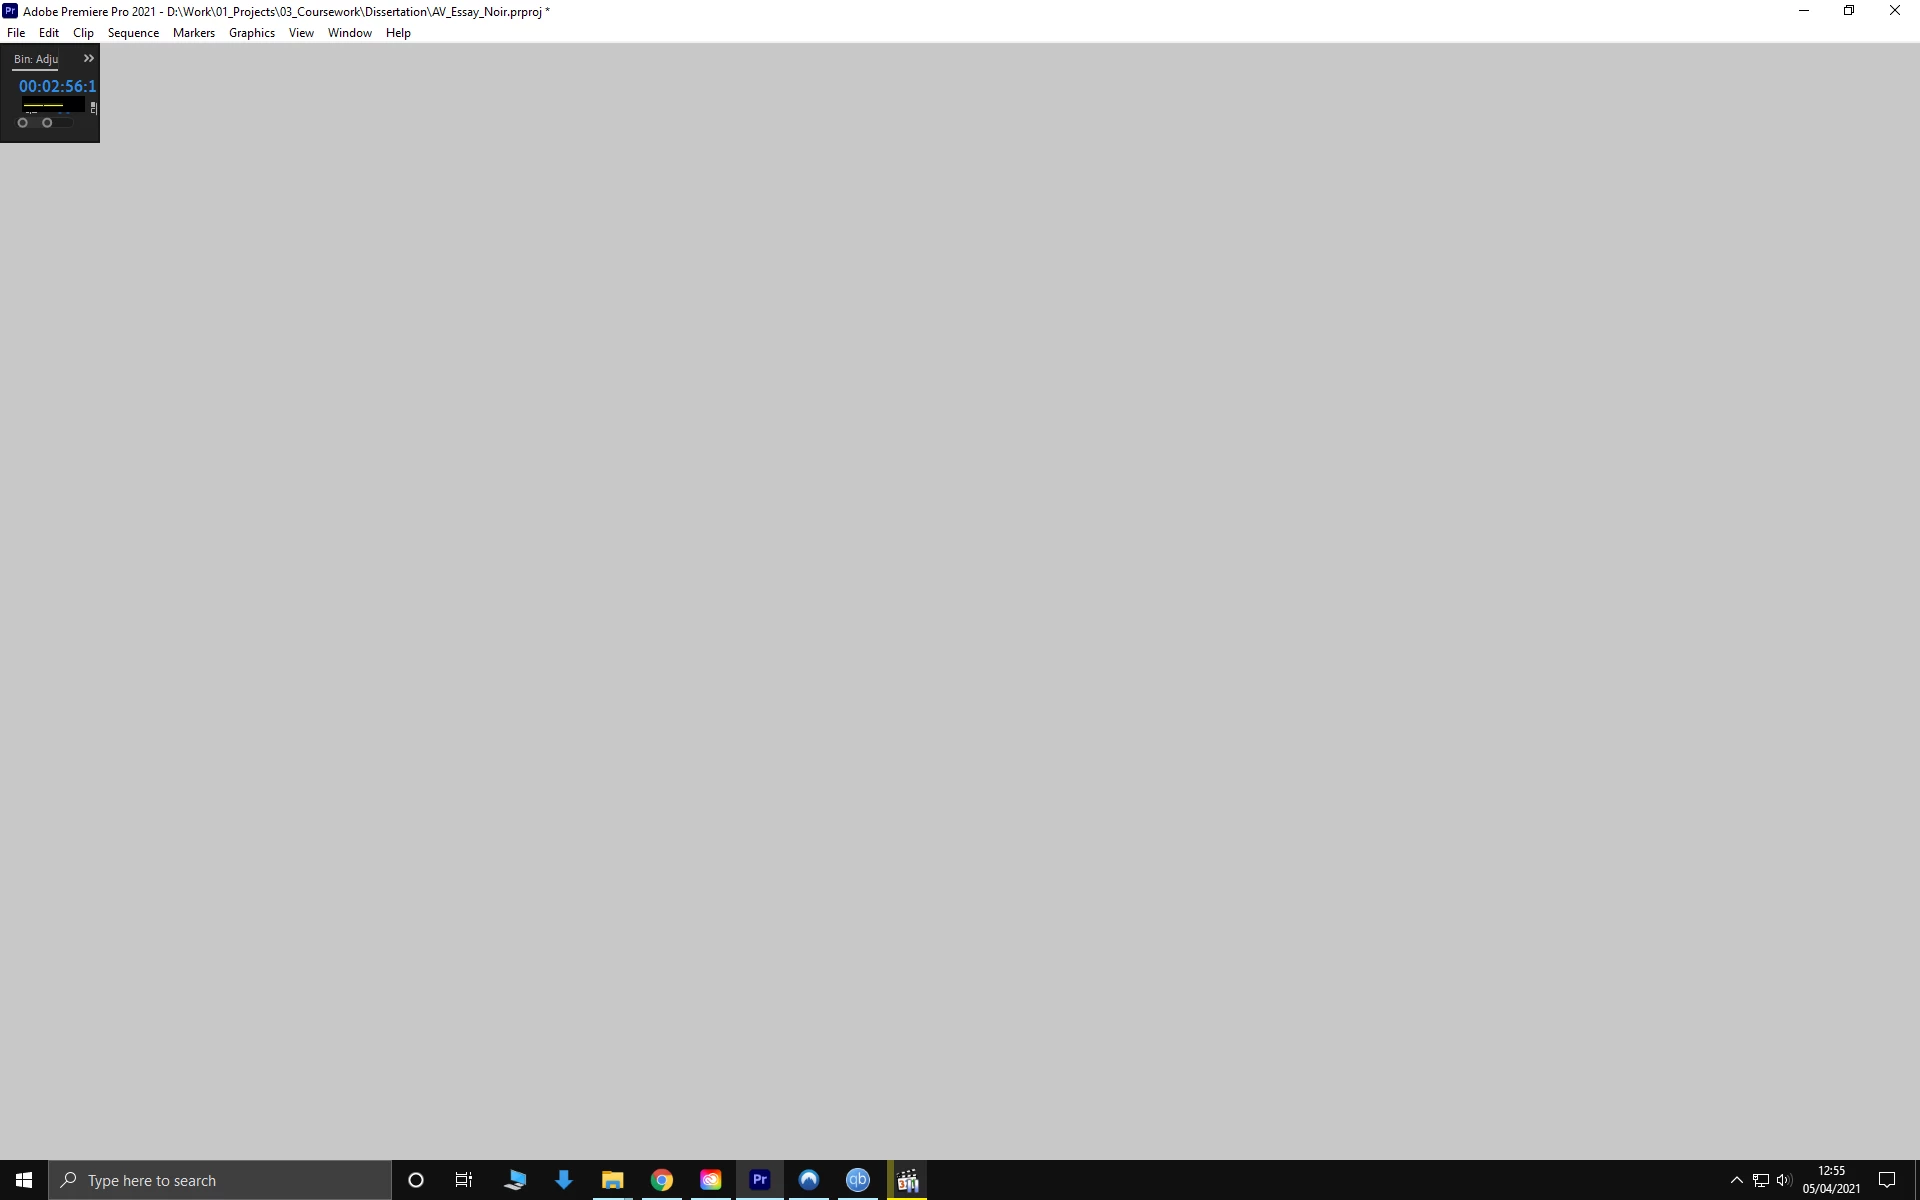Click the qBittorrent taskbar icon
This screenshot has height=1200, width=1920.
click(858, 1180)
